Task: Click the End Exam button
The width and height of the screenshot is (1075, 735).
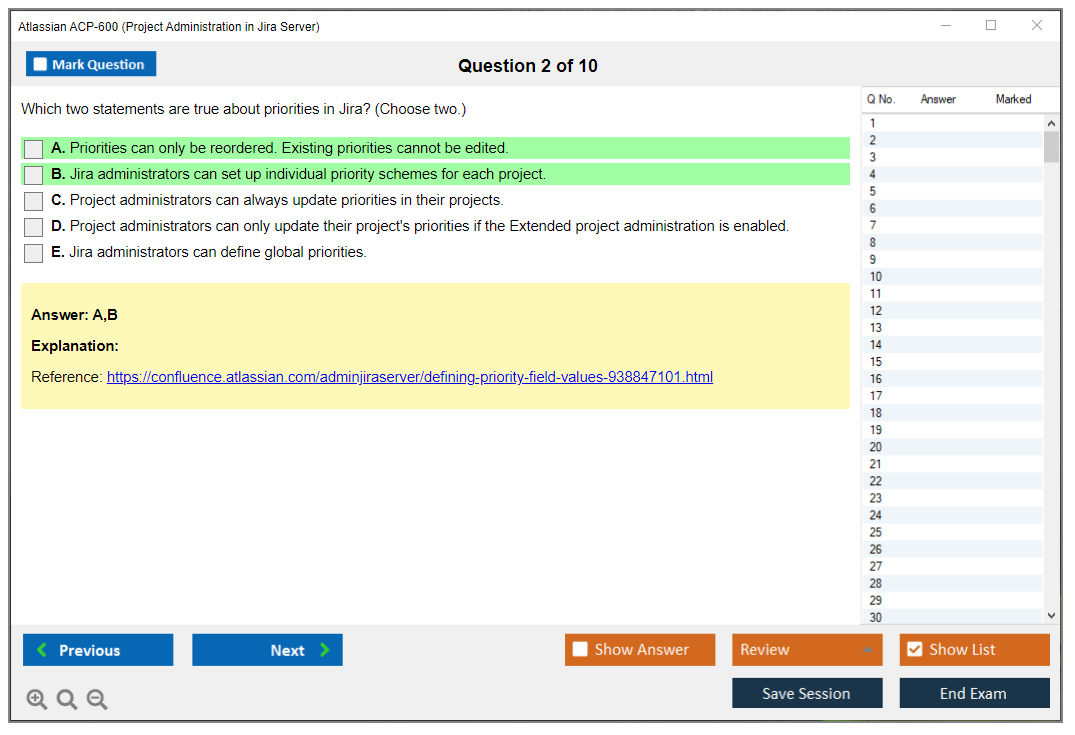Action: (974, 693)
